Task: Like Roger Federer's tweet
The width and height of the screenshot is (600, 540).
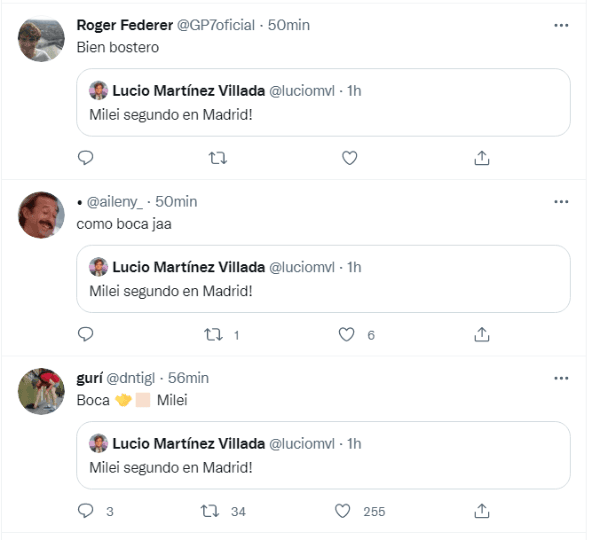Action: click(x=349, y=158)
